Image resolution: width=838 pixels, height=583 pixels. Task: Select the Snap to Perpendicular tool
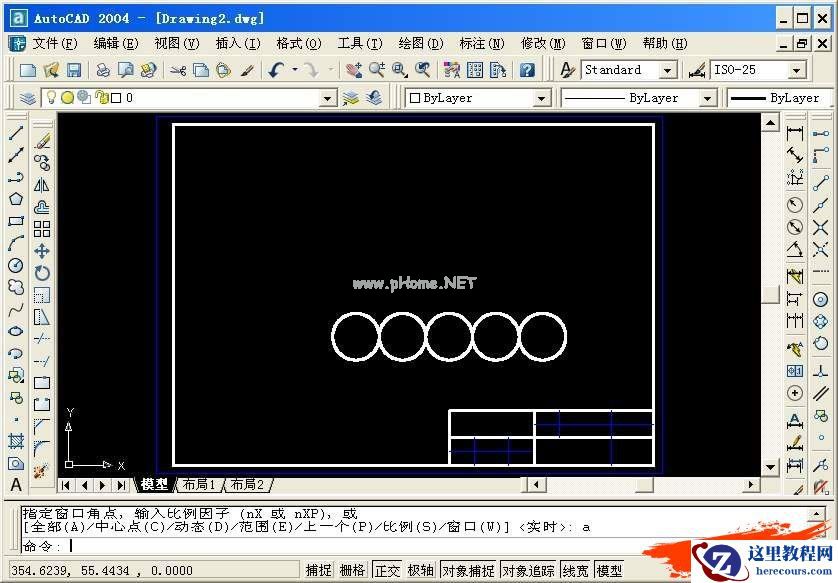point(820,370)
